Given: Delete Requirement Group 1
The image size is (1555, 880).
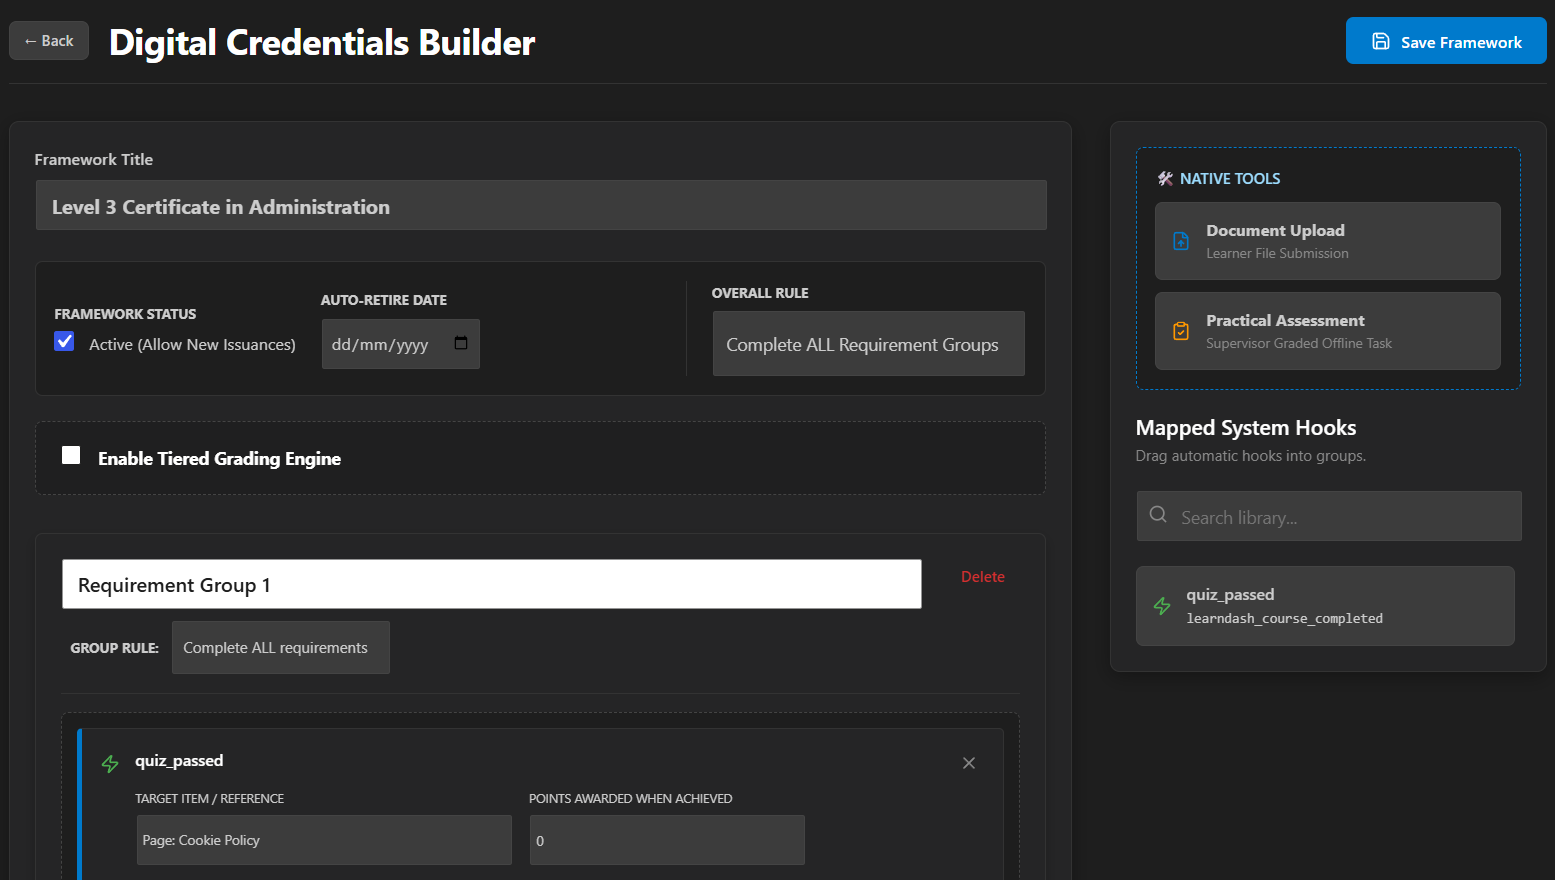Looking at the screenshot, I should (x=983, y=577).
